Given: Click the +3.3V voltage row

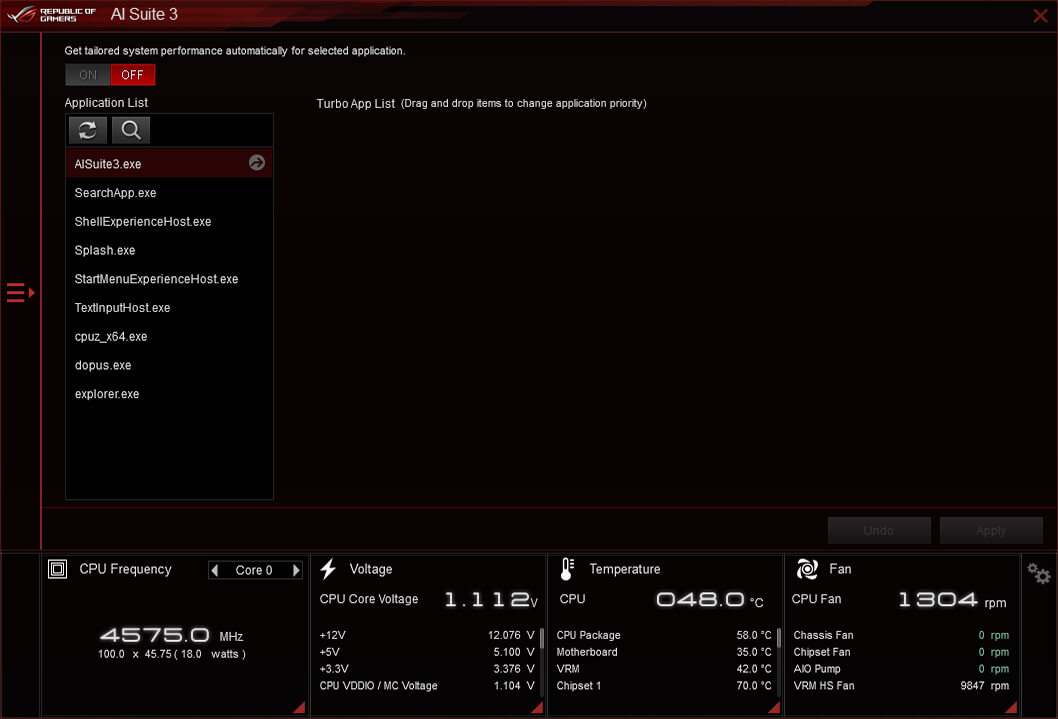Looking at the screenshot, I should point(427,669).
